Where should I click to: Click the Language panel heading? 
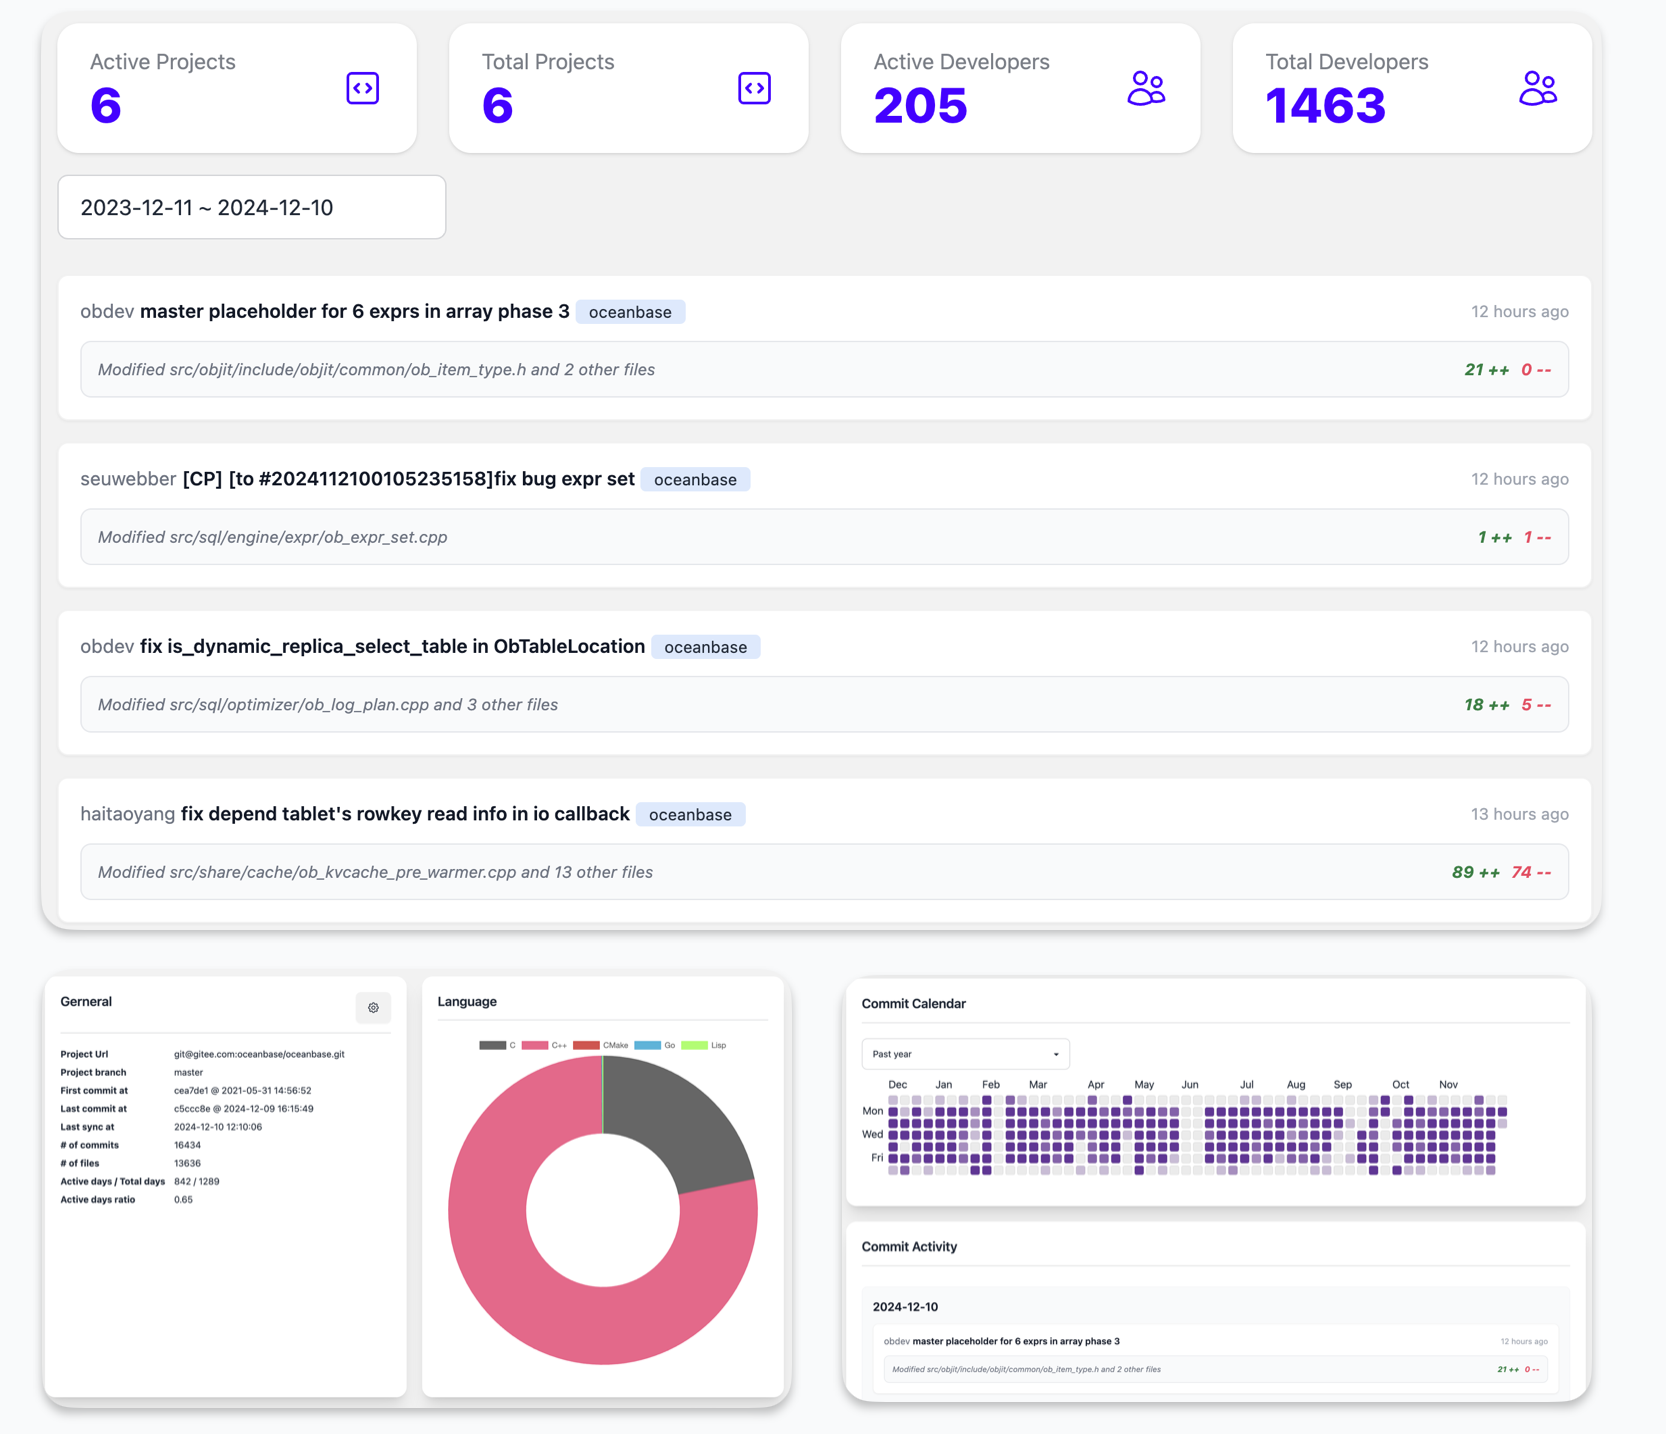click(x=467, y=1002)
